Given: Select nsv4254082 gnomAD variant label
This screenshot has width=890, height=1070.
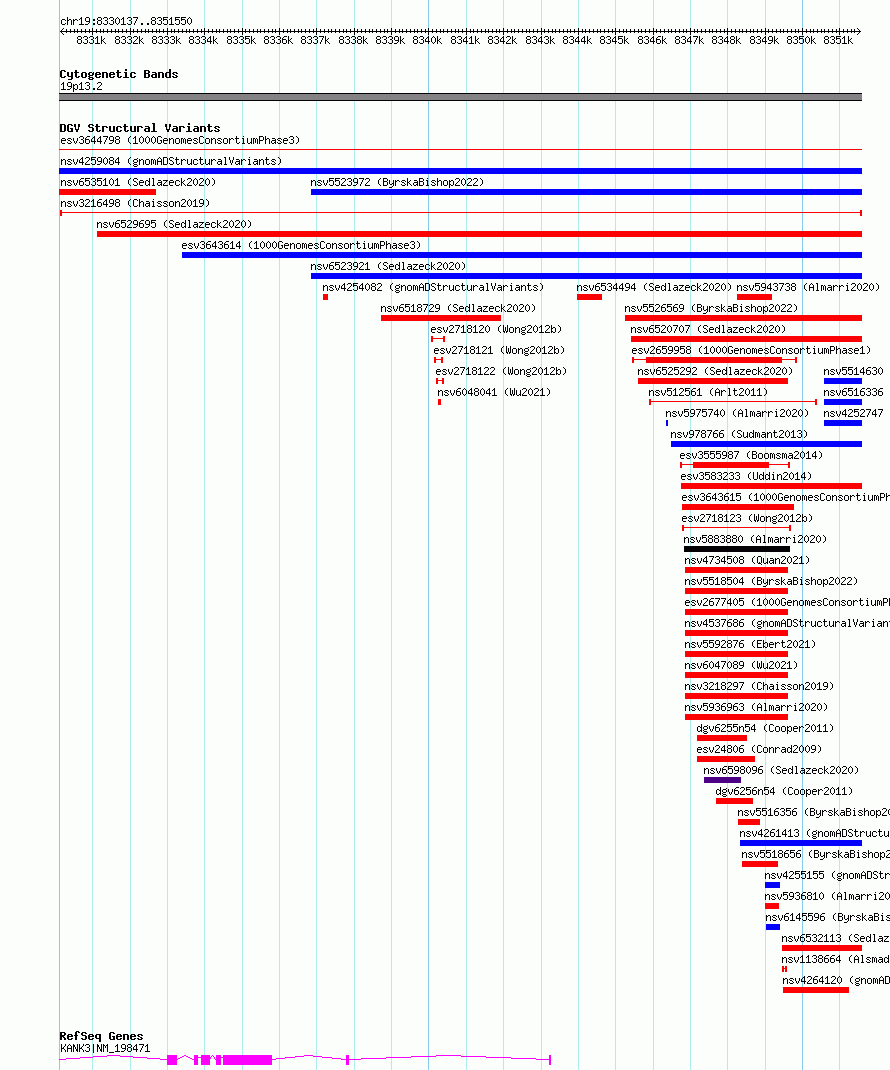Looking at the screenshot, I should point(433,287).
